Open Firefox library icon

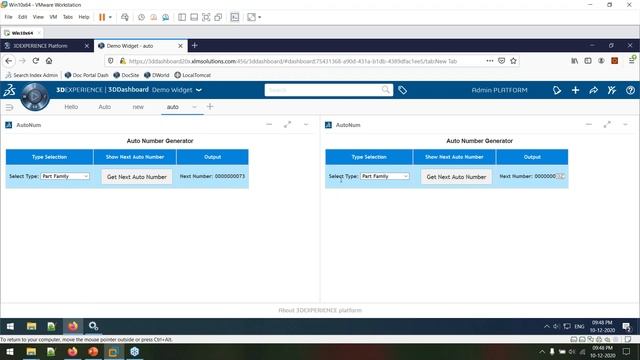point(575,61)
